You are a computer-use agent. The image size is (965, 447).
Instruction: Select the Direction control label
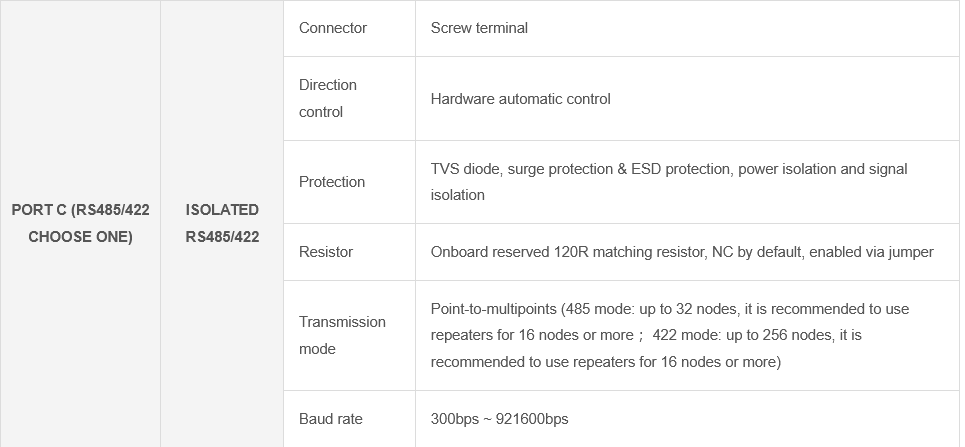pos(328,98)
